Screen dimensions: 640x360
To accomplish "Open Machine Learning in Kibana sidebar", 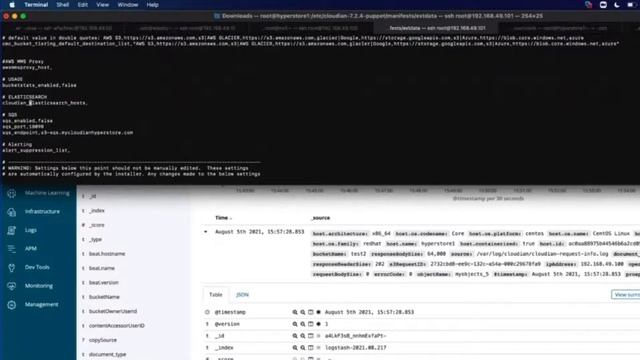I will coord(47,193).
